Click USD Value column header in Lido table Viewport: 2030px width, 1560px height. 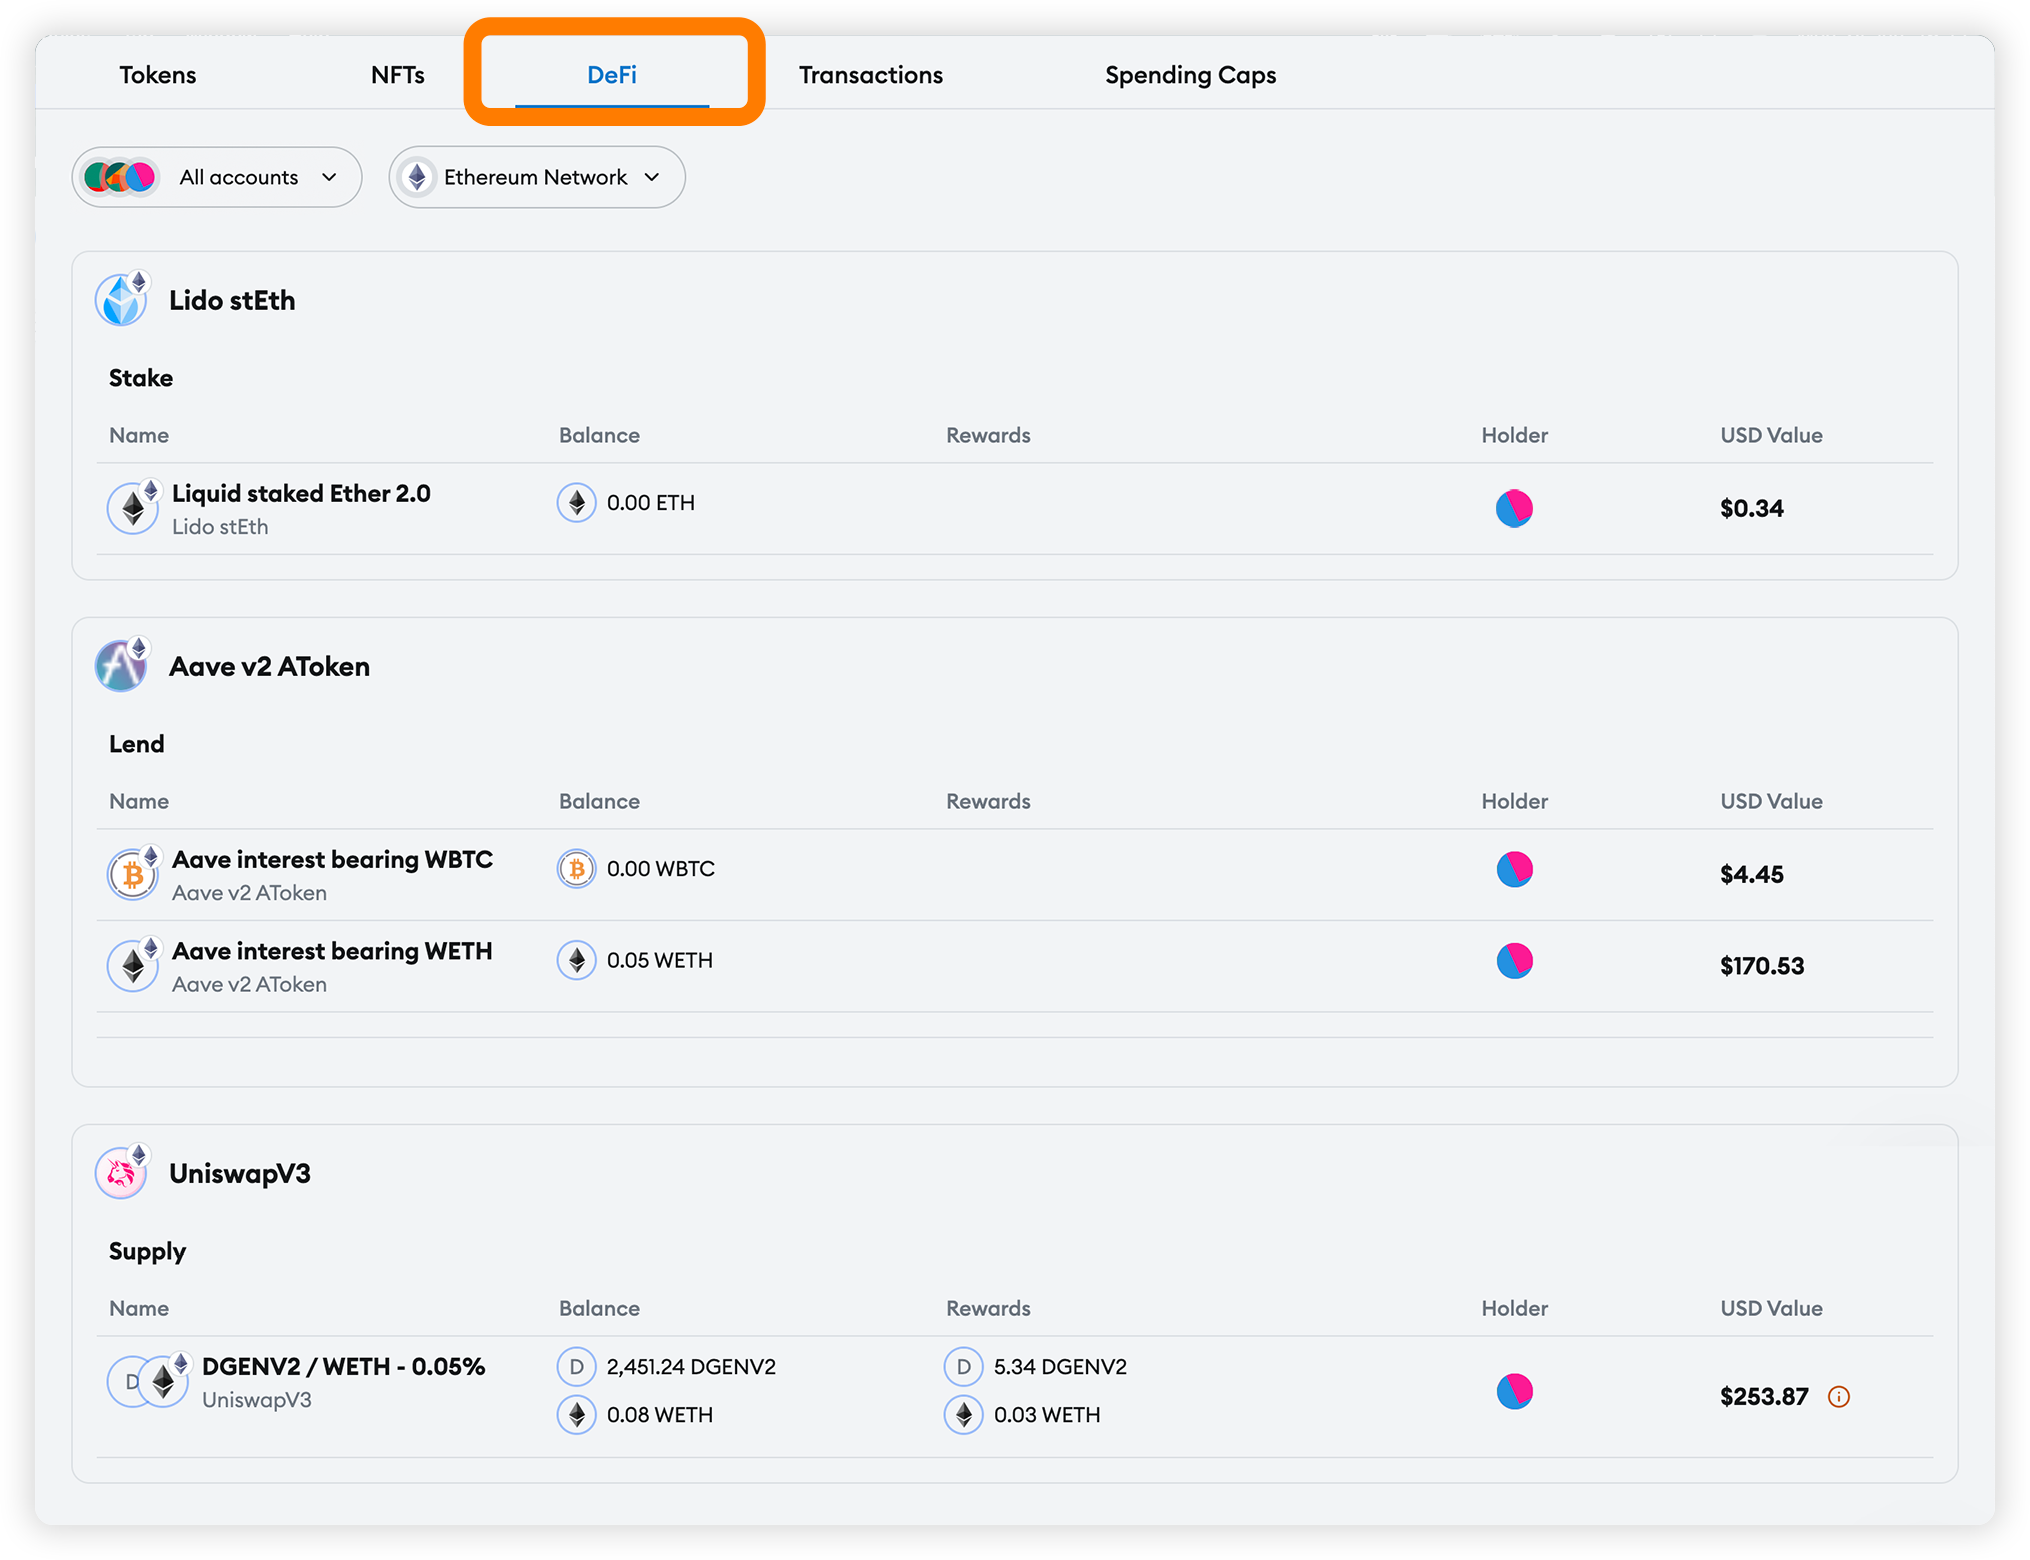pyautogui.click(x=1771, y=435)
